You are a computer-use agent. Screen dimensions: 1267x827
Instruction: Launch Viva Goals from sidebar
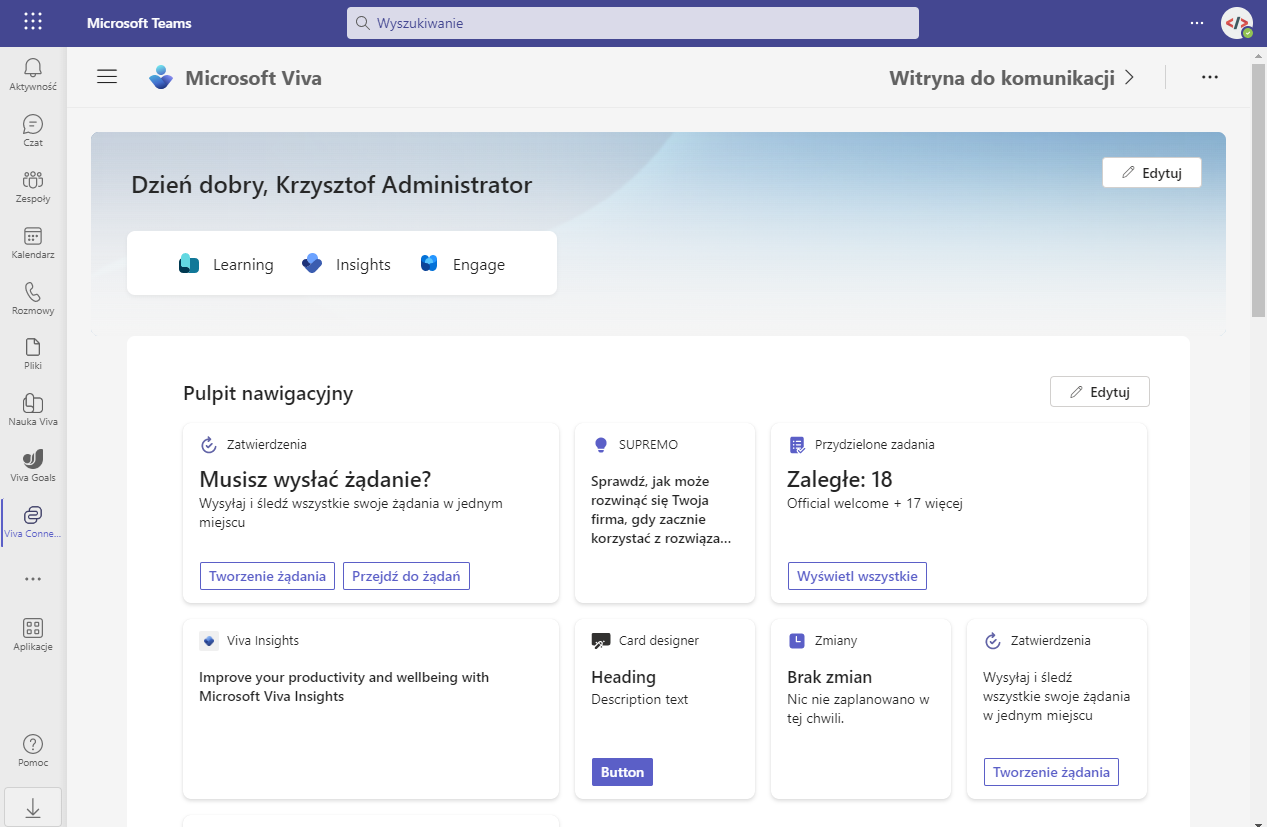point(33,465)
